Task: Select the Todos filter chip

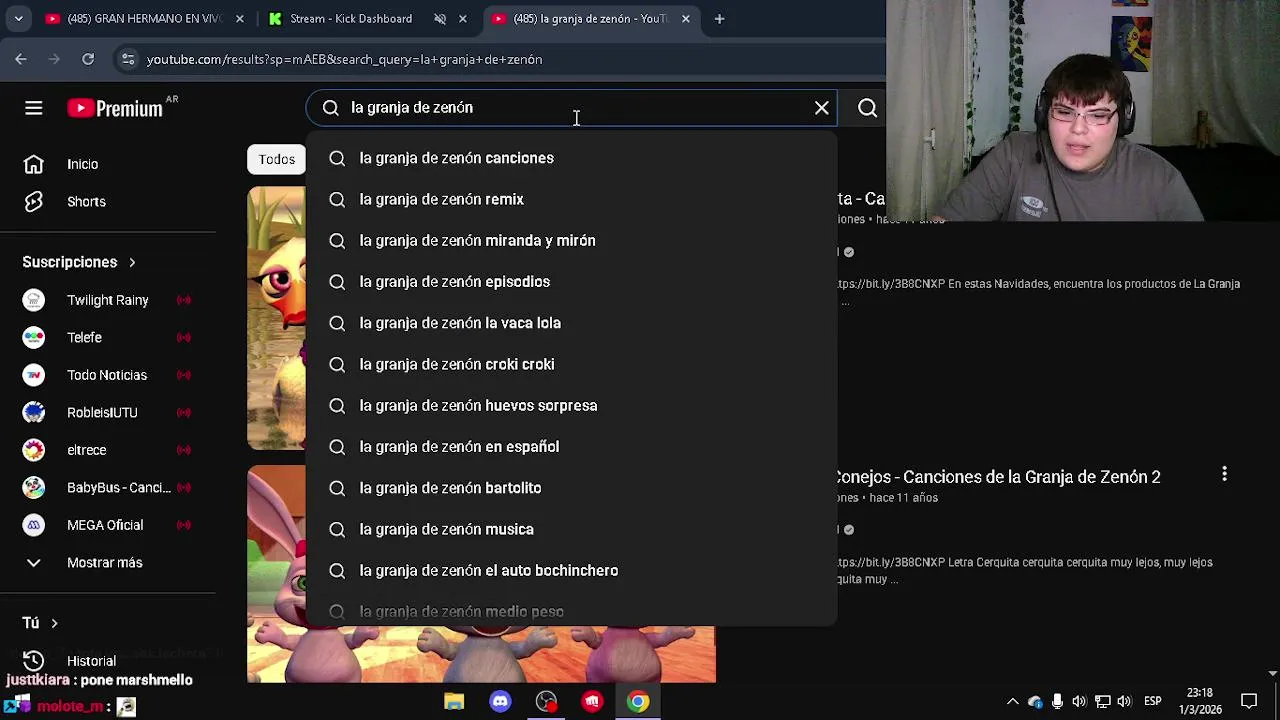Action: tap(276, 159)
